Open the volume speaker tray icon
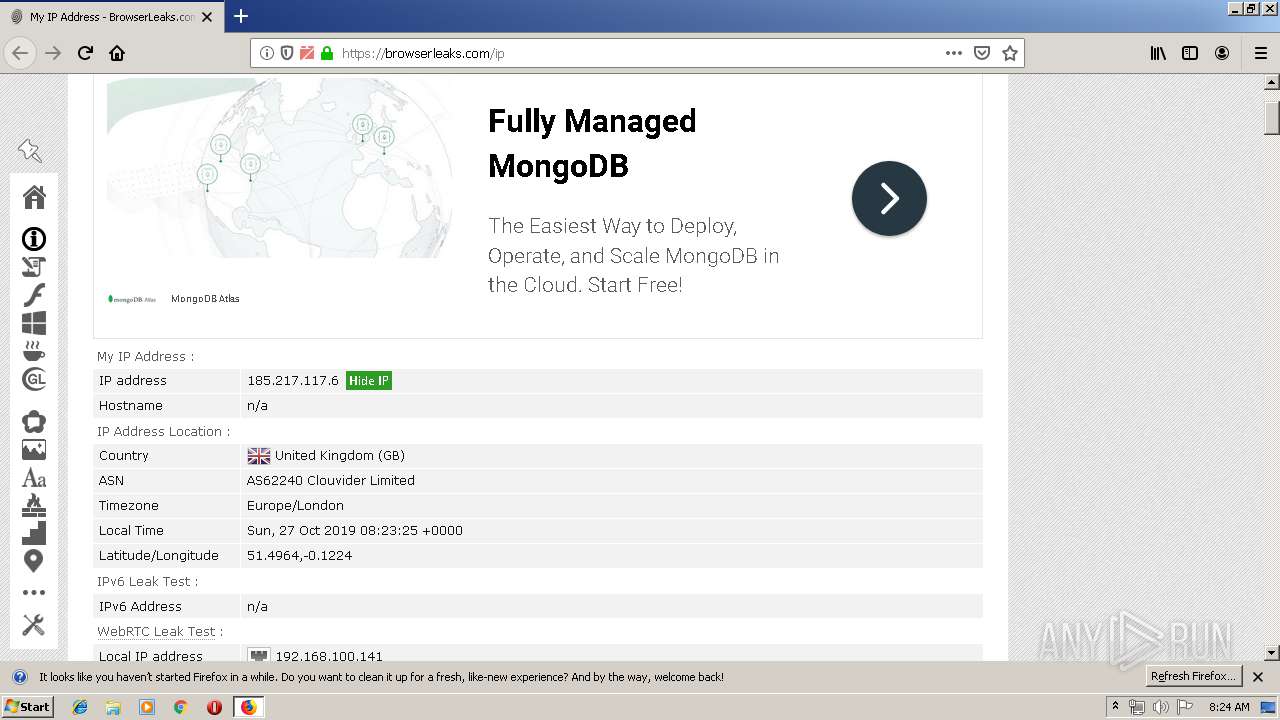Viewport: 1280px width, 720px height. tap(1160, 707)
